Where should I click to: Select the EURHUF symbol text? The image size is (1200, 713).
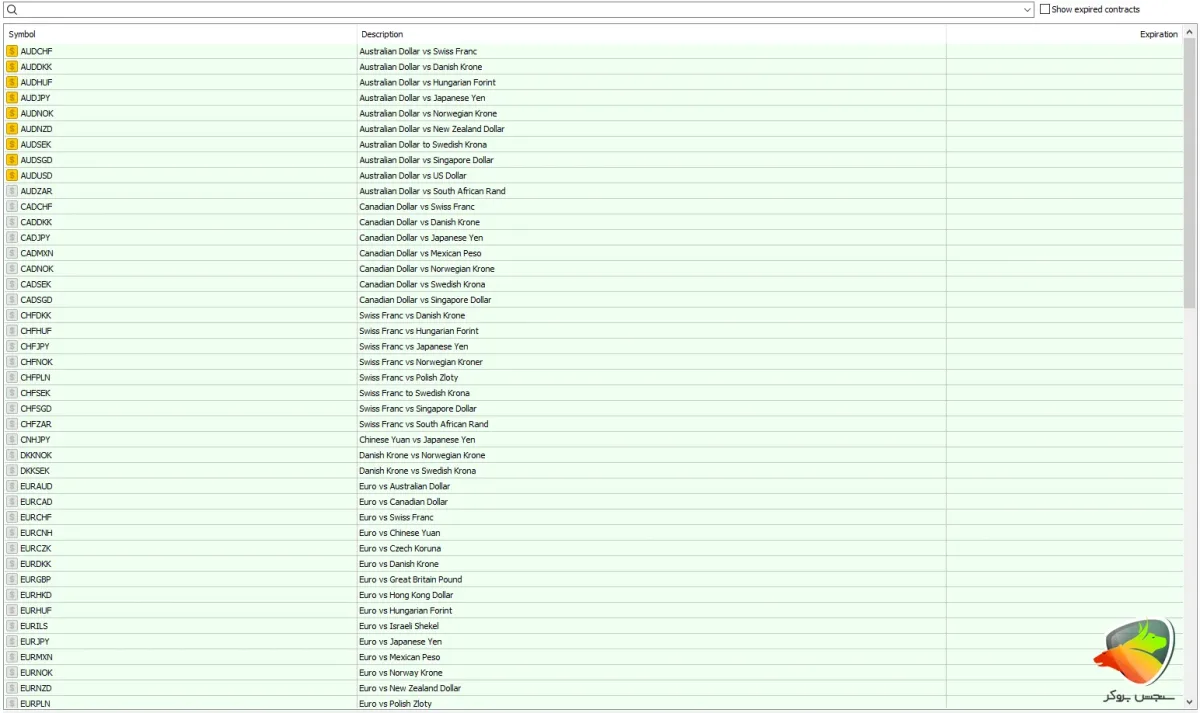36,610
